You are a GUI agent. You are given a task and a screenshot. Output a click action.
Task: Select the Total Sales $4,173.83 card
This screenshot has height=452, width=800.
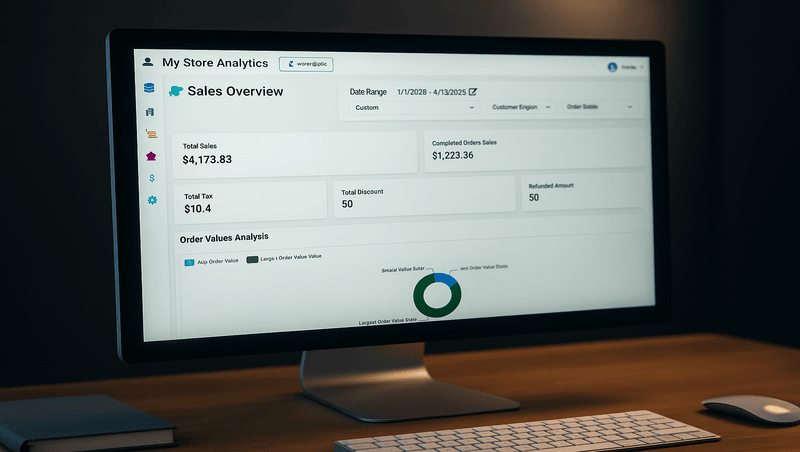295,155
